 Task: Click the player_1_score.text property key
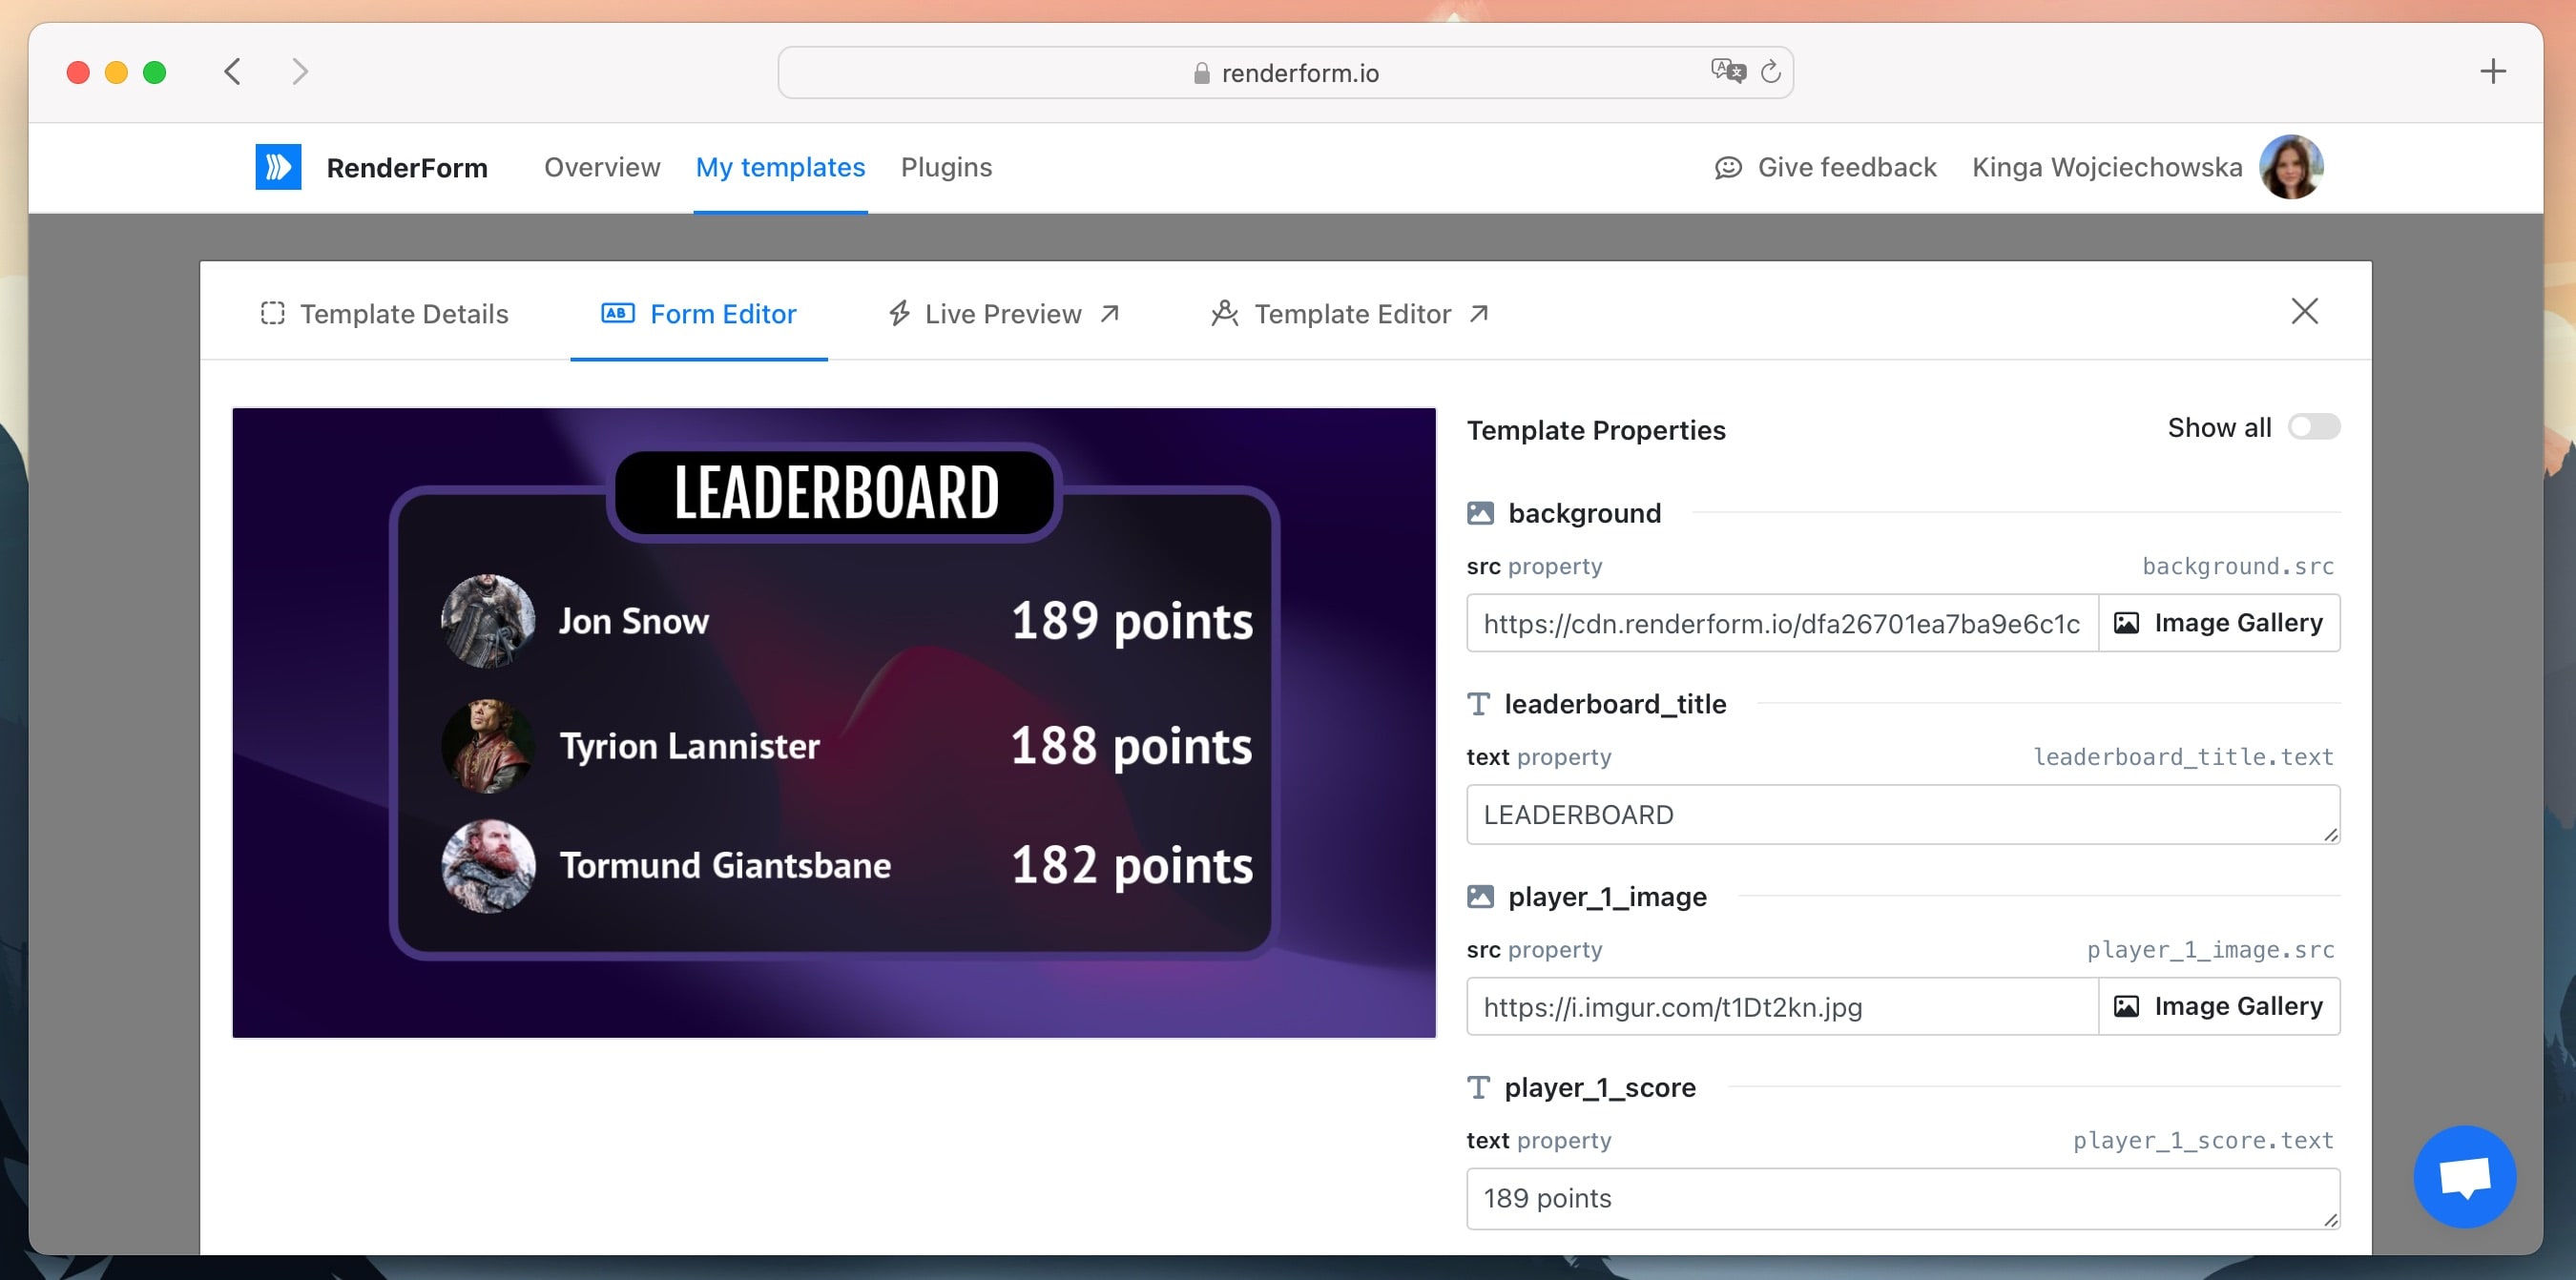pos(2203,1140)
